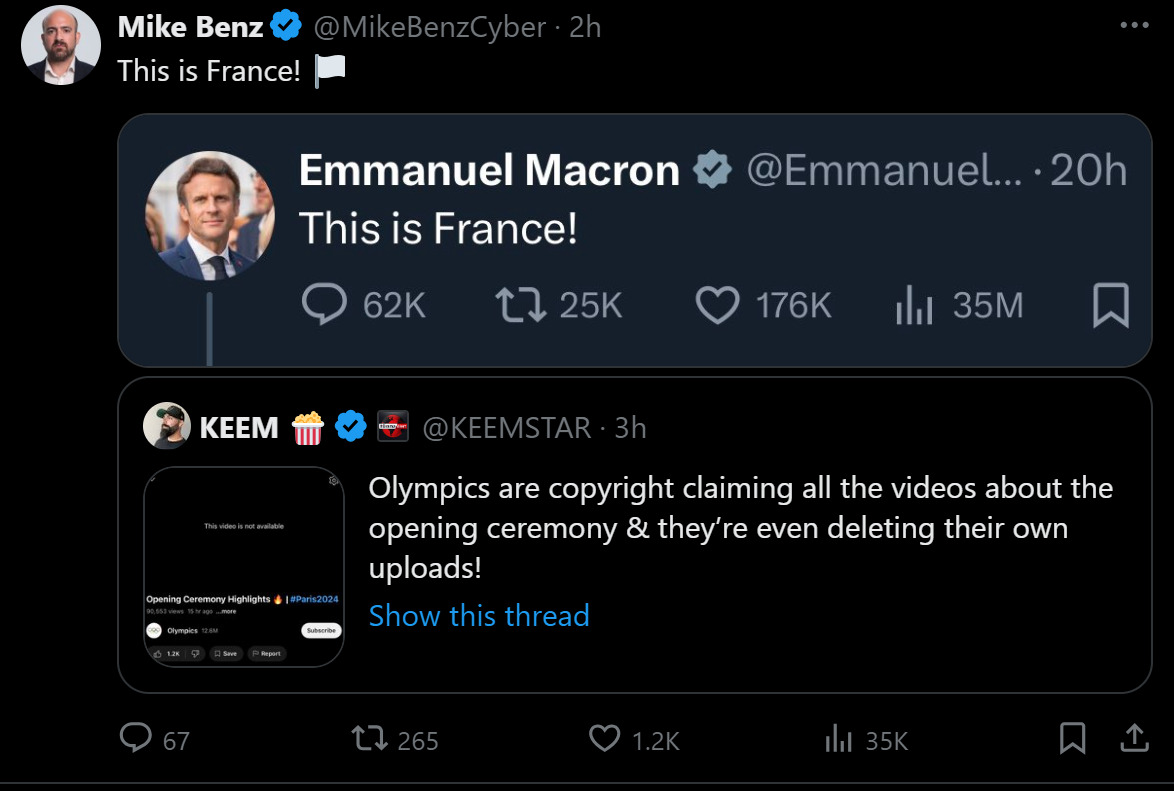Click Emmanuel Macron's profile photo

point(210,215)
